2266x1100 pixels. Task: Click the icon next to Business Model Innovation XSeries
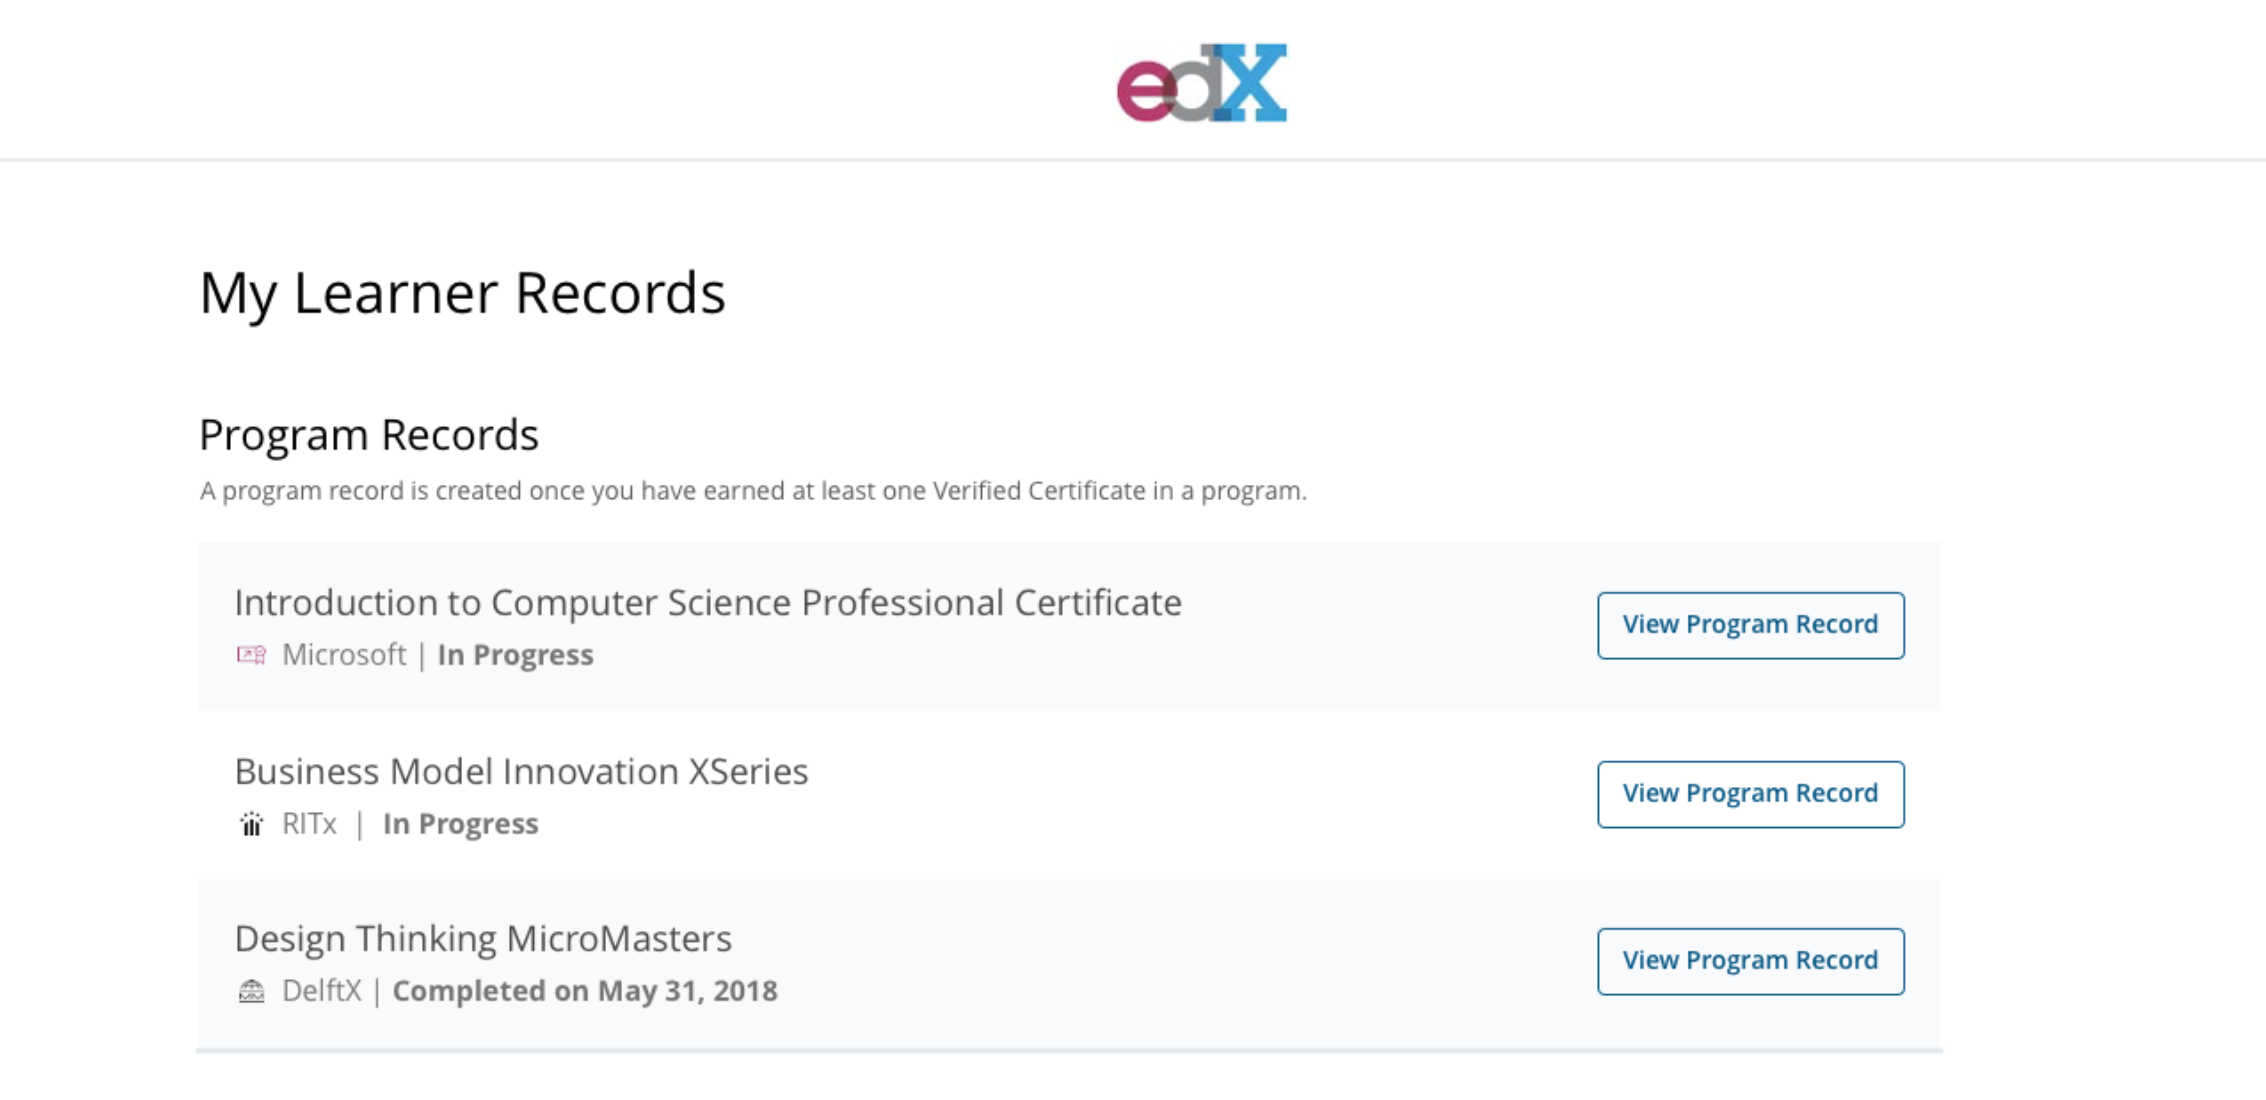(x=252, y=823)
